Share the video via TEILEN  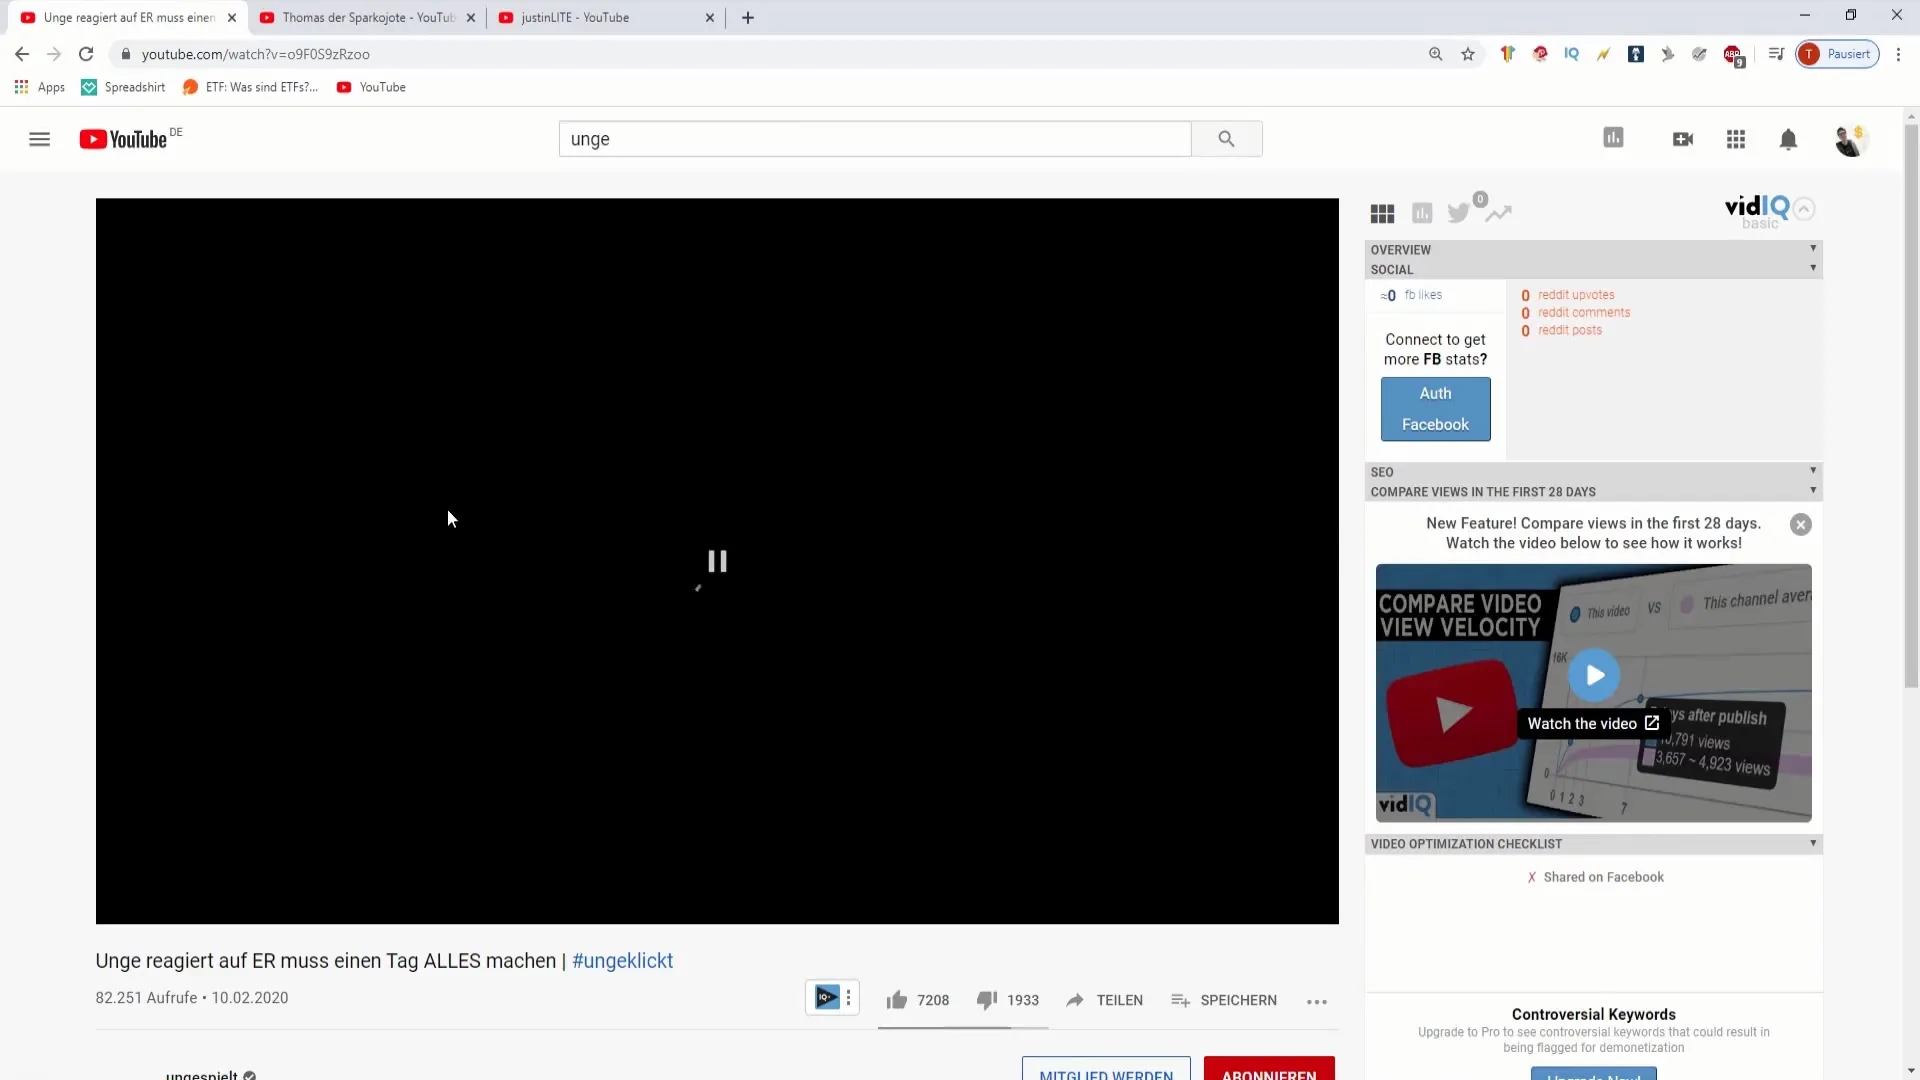tap(1104, 1000)
